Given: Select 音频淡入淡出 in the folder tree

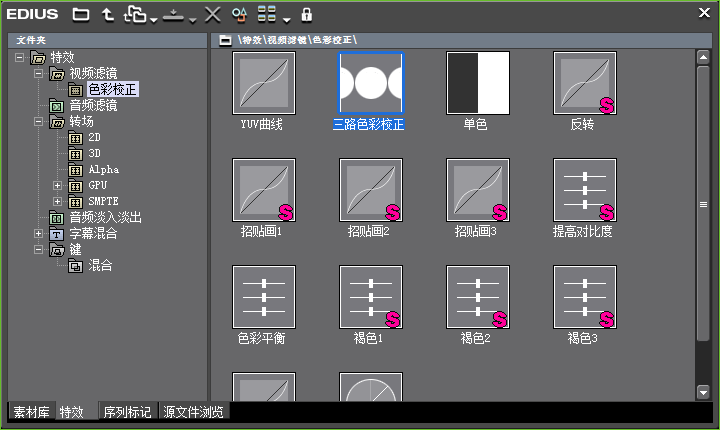Looking at the screenshot, I should pos(104,218).
